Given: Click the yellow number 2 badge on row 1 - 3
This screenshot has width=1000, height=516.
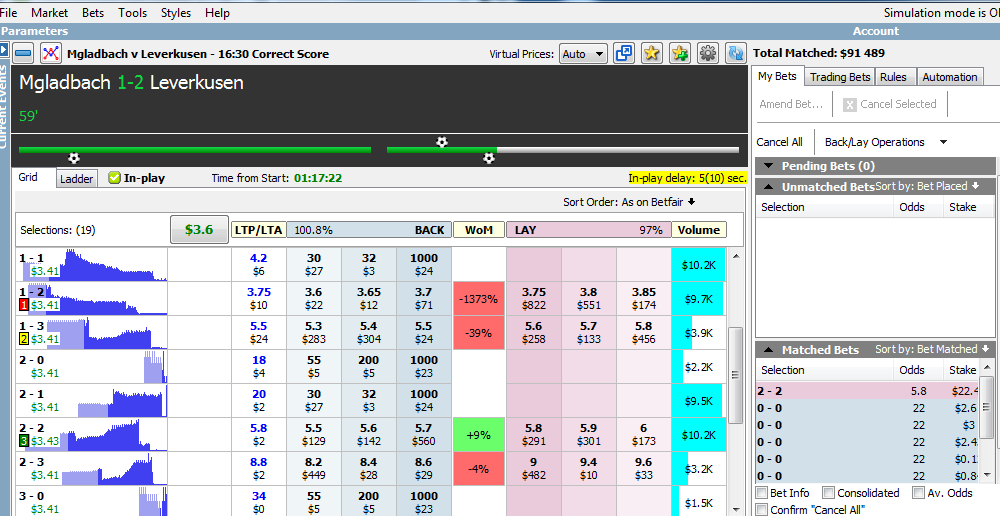Looking at the screenshot, I should point(24,339).
